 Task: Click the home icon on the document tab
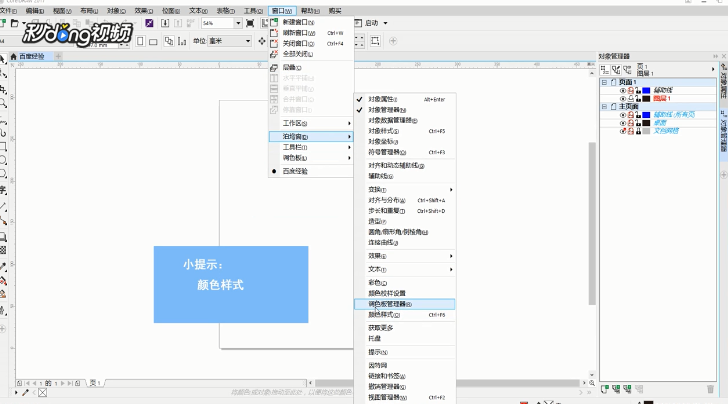tap(13, 56)
